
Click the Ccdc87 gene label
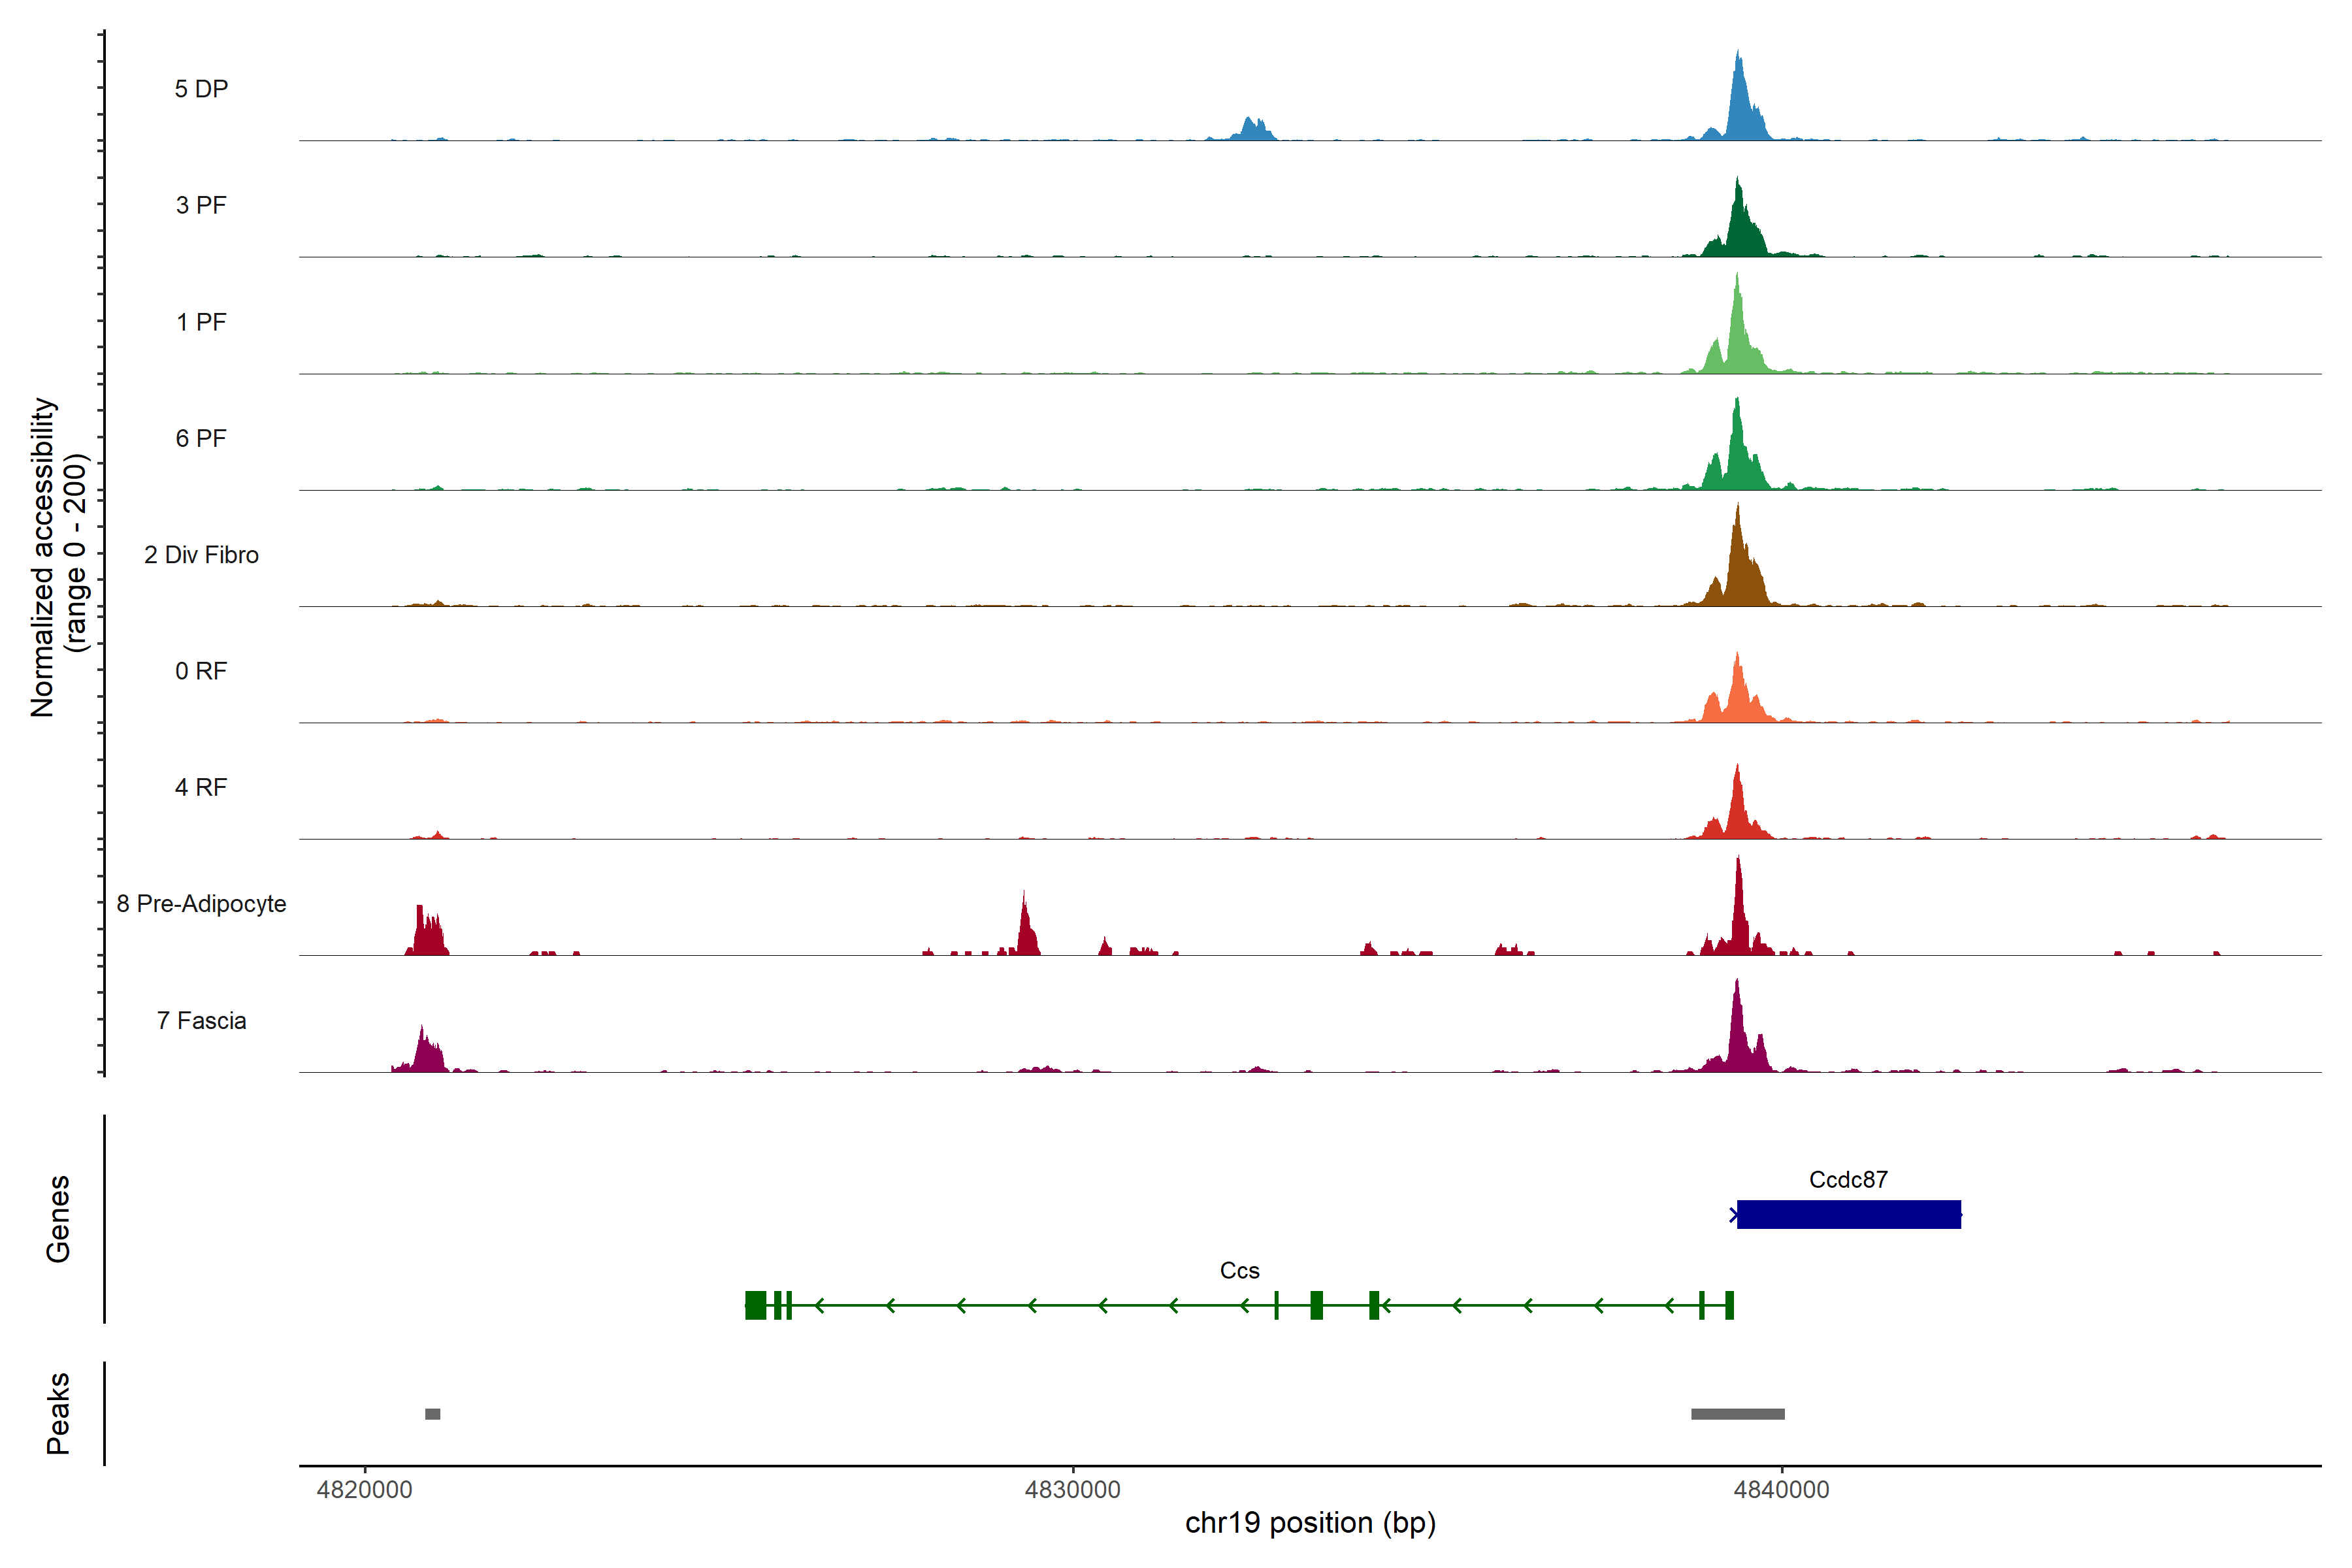(1848, 1179)
